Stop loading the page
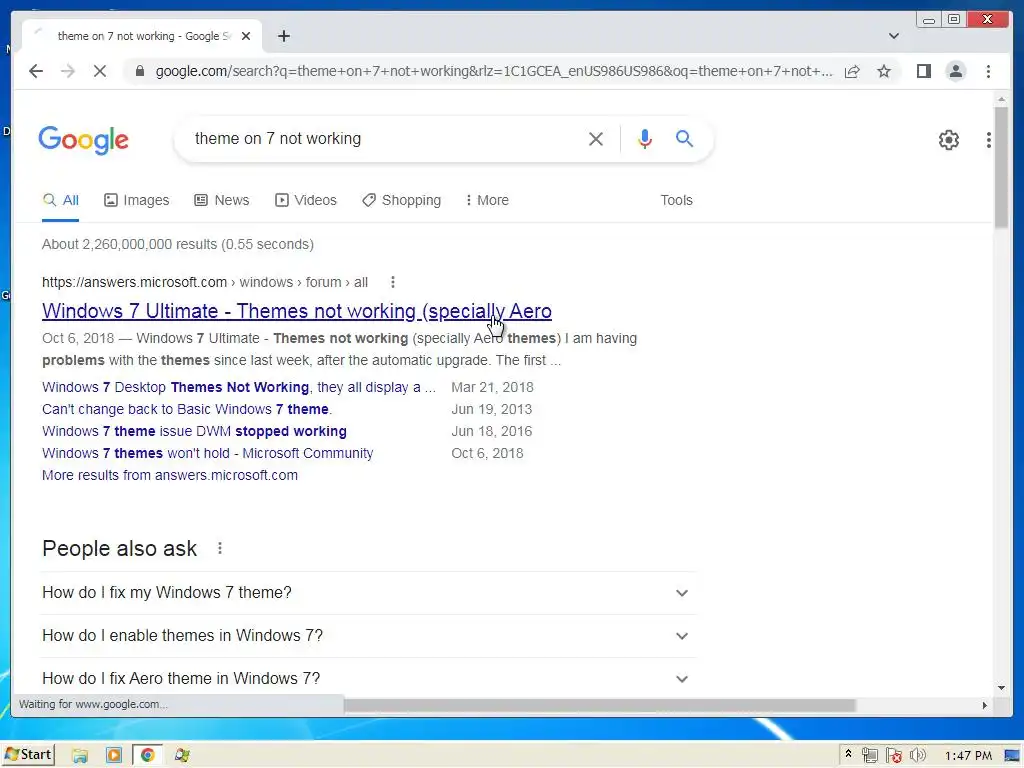The image size is (1024, 768). click(100, 71)
